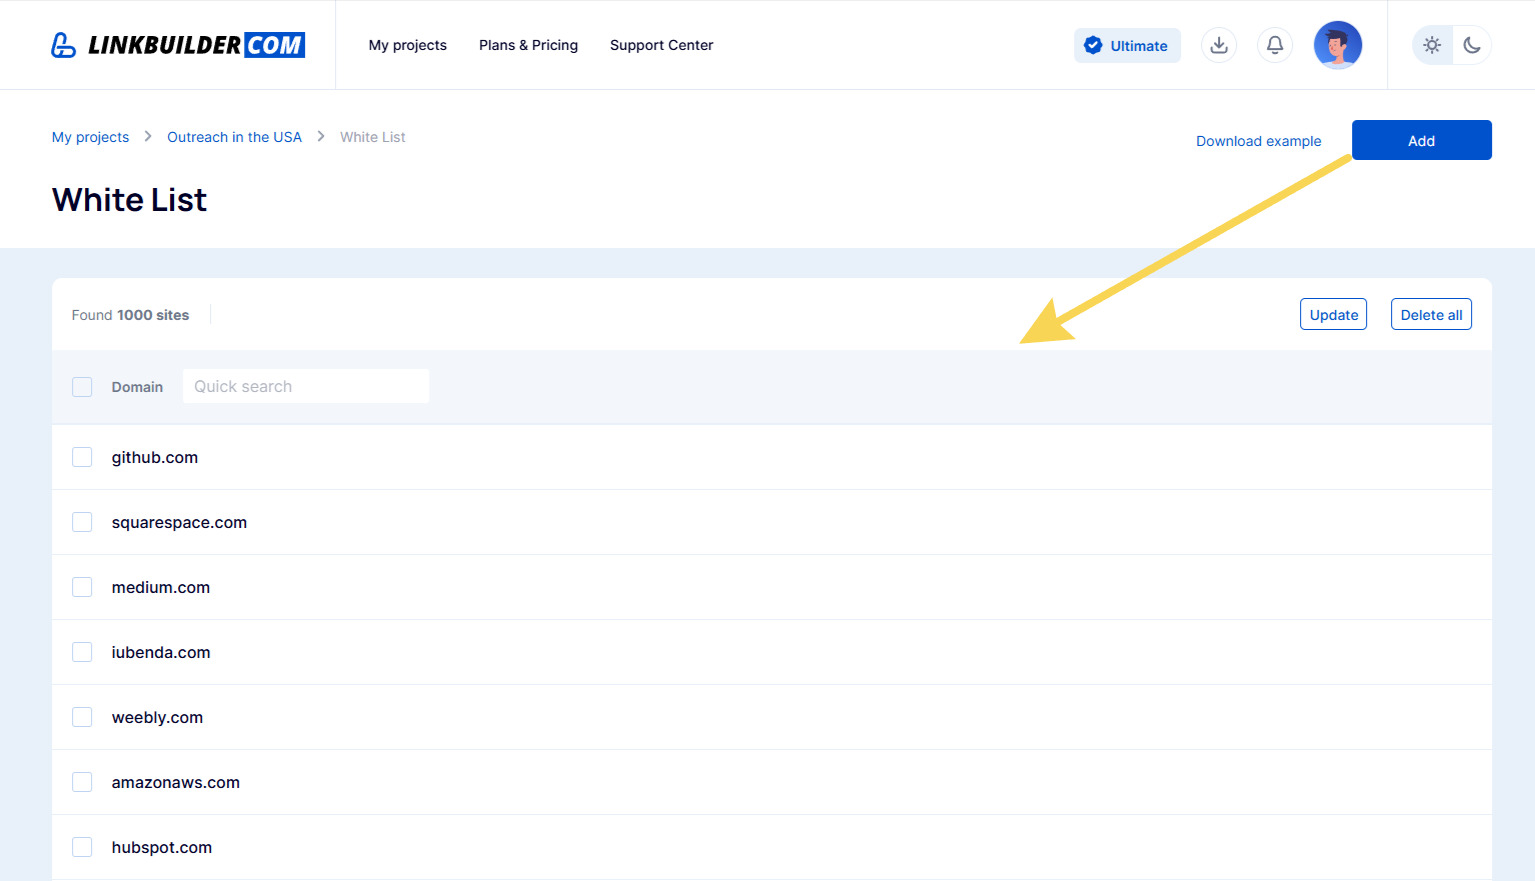The width and height of the screenshot is (1535, 881).
Task: Open the notifications bell
Action: [1274, 45]
